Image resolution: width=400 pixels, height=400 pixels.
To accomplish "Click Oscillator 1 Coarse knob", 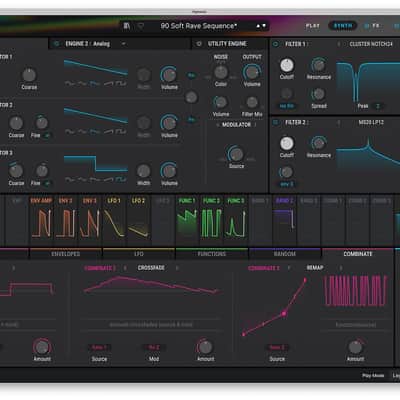I will [x=29, y=75].
